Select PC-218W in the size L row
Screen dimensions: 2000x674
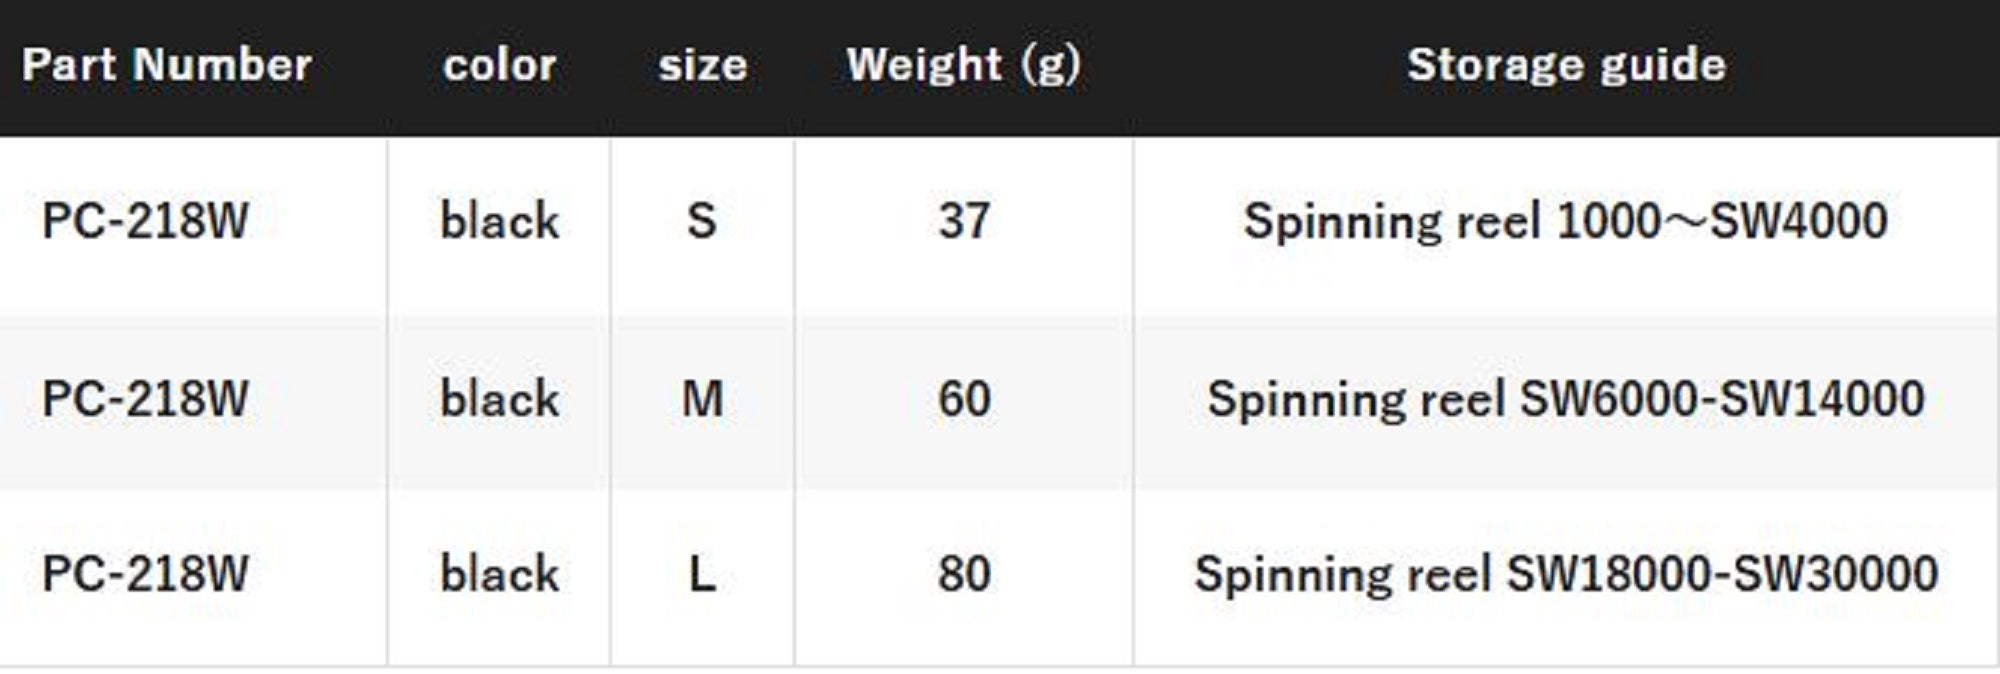pos(145,574)
